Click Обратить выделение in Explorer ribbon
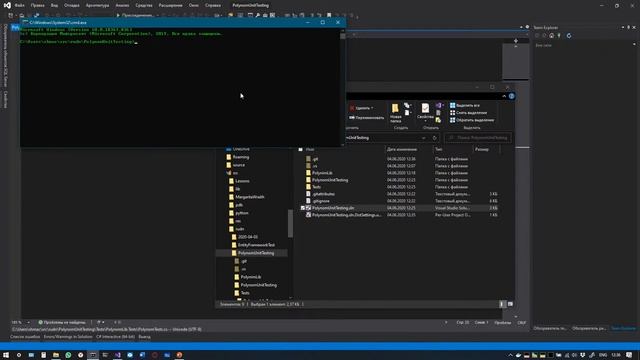Viewport: 640px width, 360px height. 472,120
